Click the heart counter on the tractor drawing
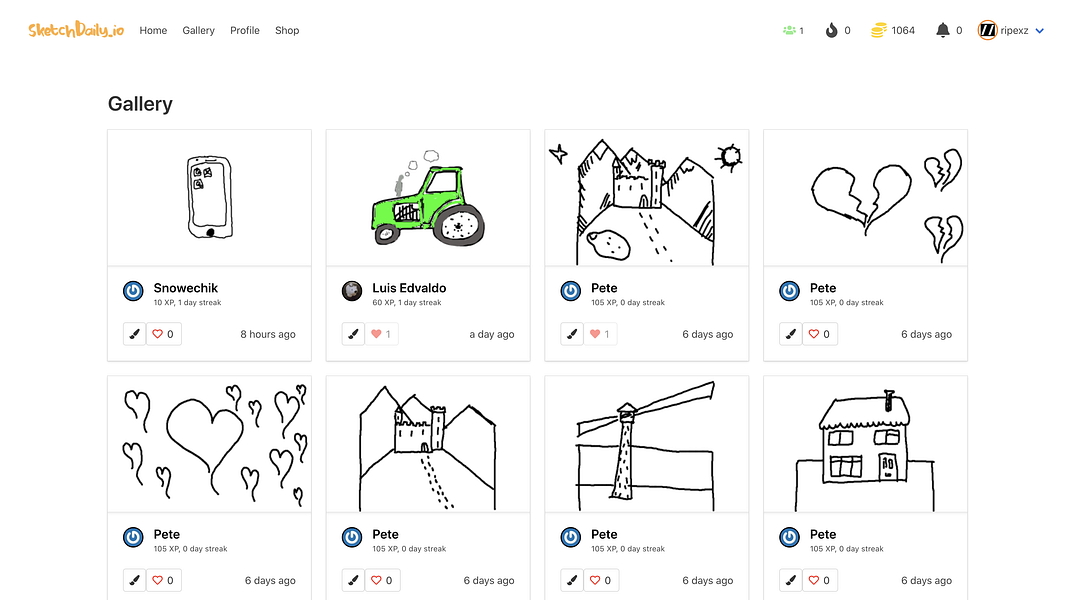 coord(381,333)
